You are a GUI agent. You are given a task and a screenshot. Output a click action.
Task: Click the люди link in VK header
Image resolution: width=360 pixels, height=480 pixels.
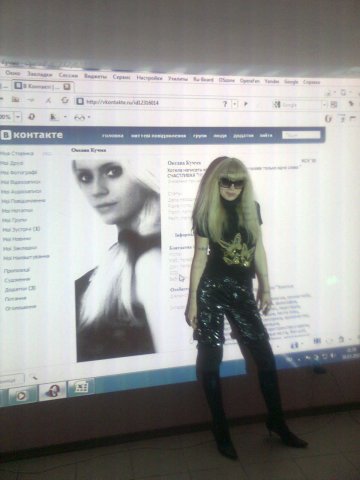click(x=220, y=136)
